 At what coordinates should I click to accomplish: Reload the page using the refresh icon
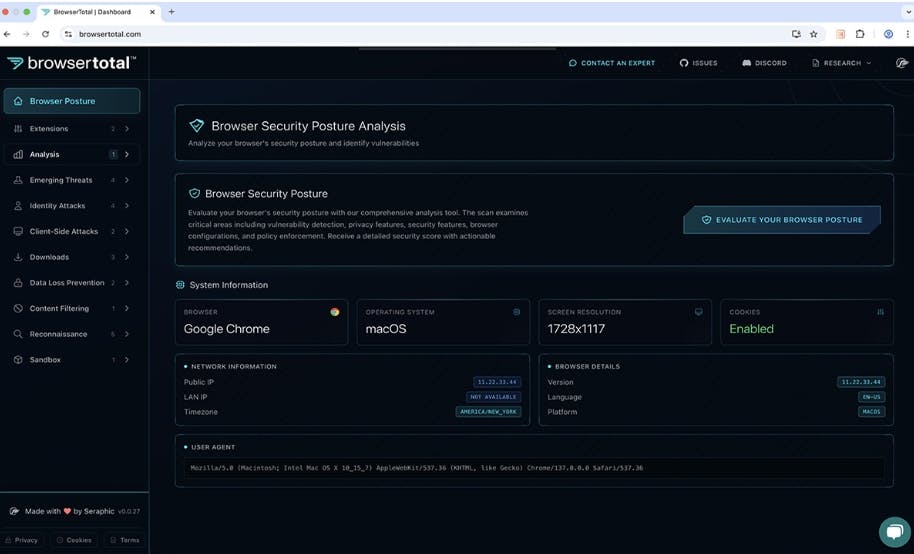coord(45,34)
